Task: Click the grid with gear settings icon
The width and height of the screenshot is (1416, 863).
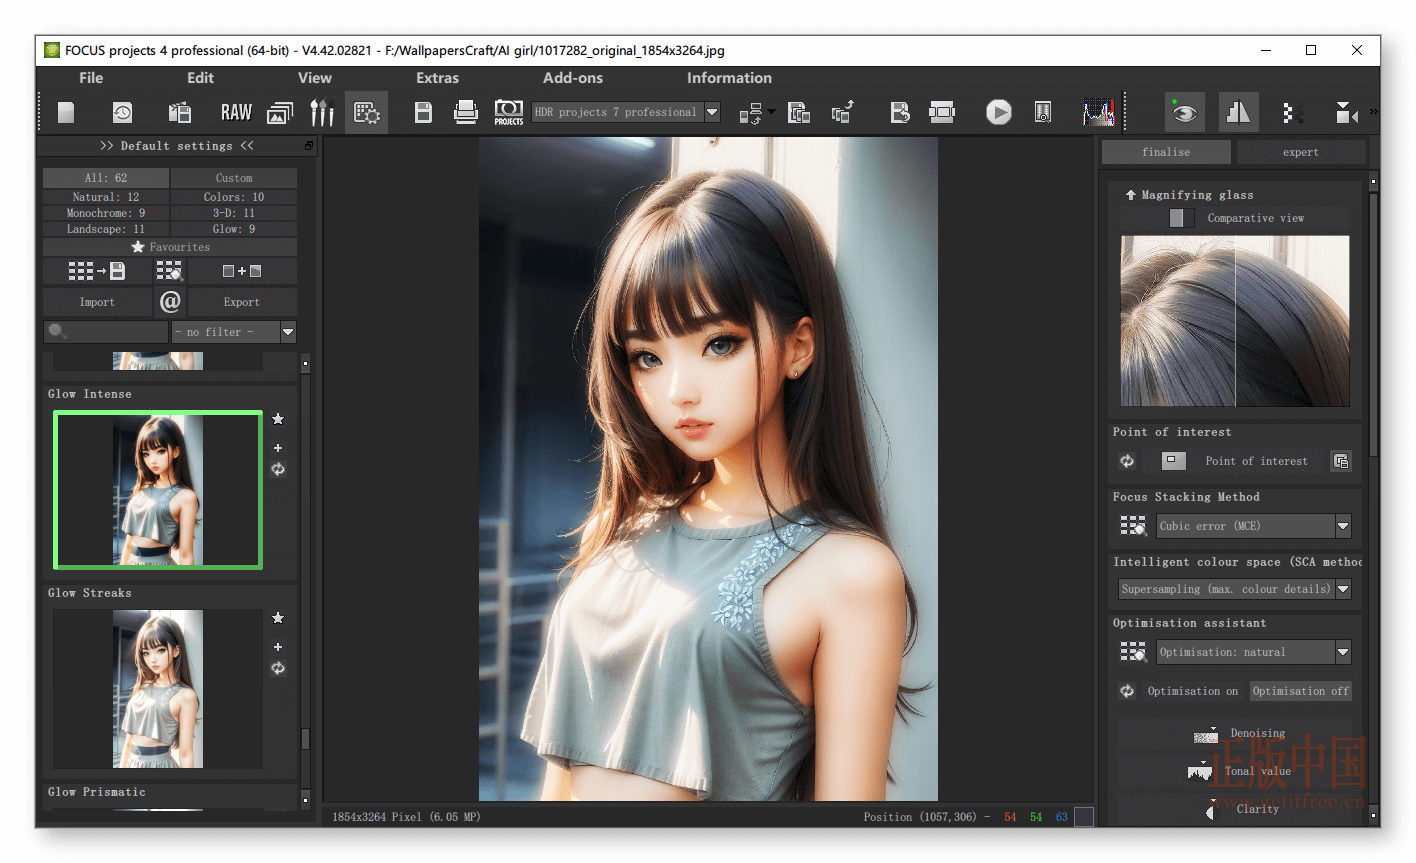Action: point(367,112)
